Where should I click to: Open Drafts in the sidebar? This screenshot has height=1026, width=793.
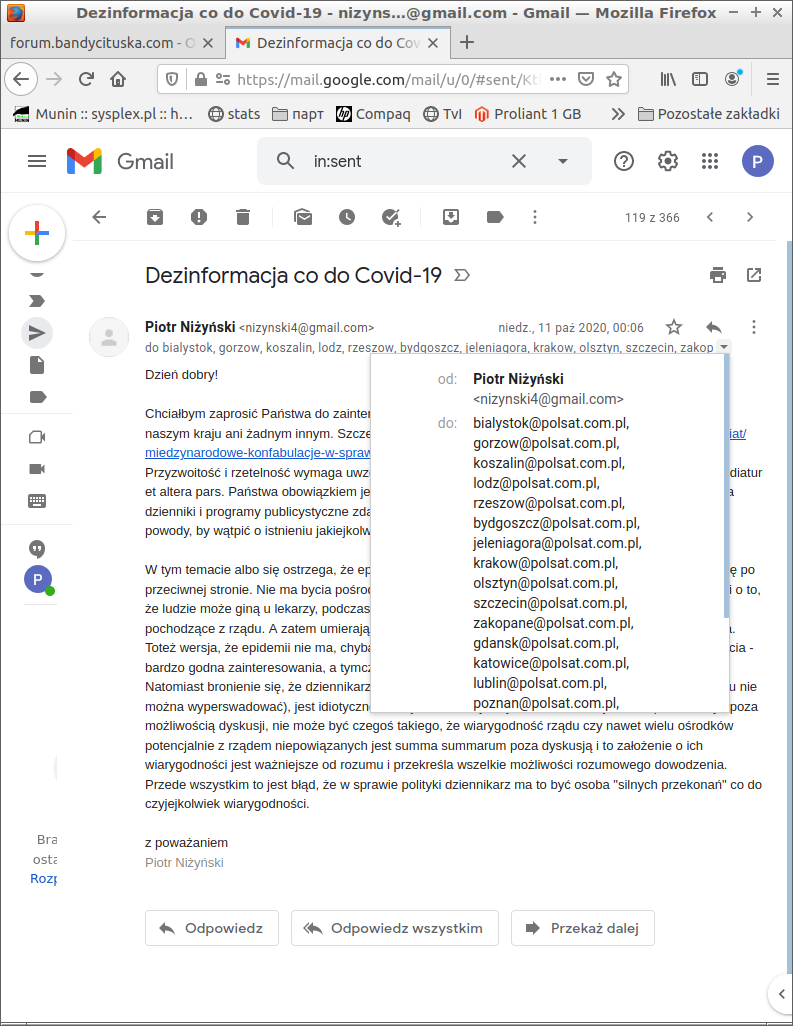click(x=37, y=365)
